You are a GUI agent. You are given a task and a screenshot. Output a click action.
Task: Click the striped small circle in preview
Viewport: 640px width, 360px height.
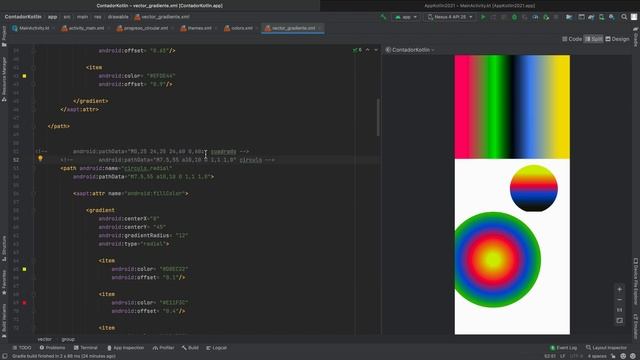coord(533,188)
